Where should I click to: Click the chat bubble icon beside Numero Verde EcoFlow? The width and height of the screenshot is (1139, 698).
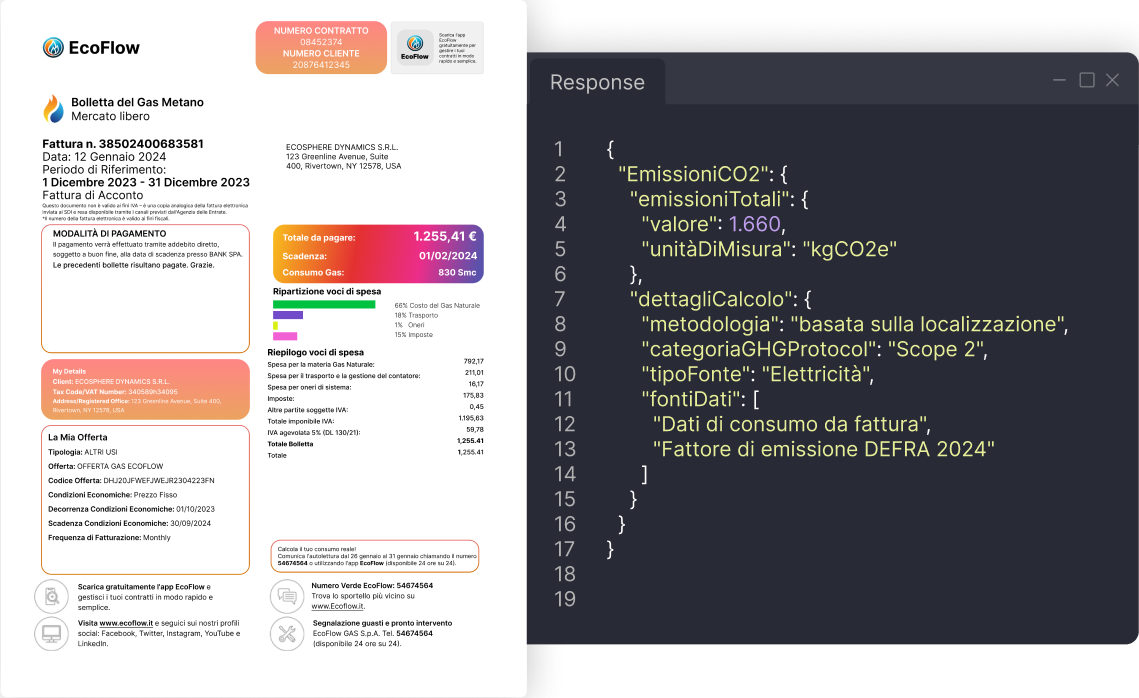(287, 596)
